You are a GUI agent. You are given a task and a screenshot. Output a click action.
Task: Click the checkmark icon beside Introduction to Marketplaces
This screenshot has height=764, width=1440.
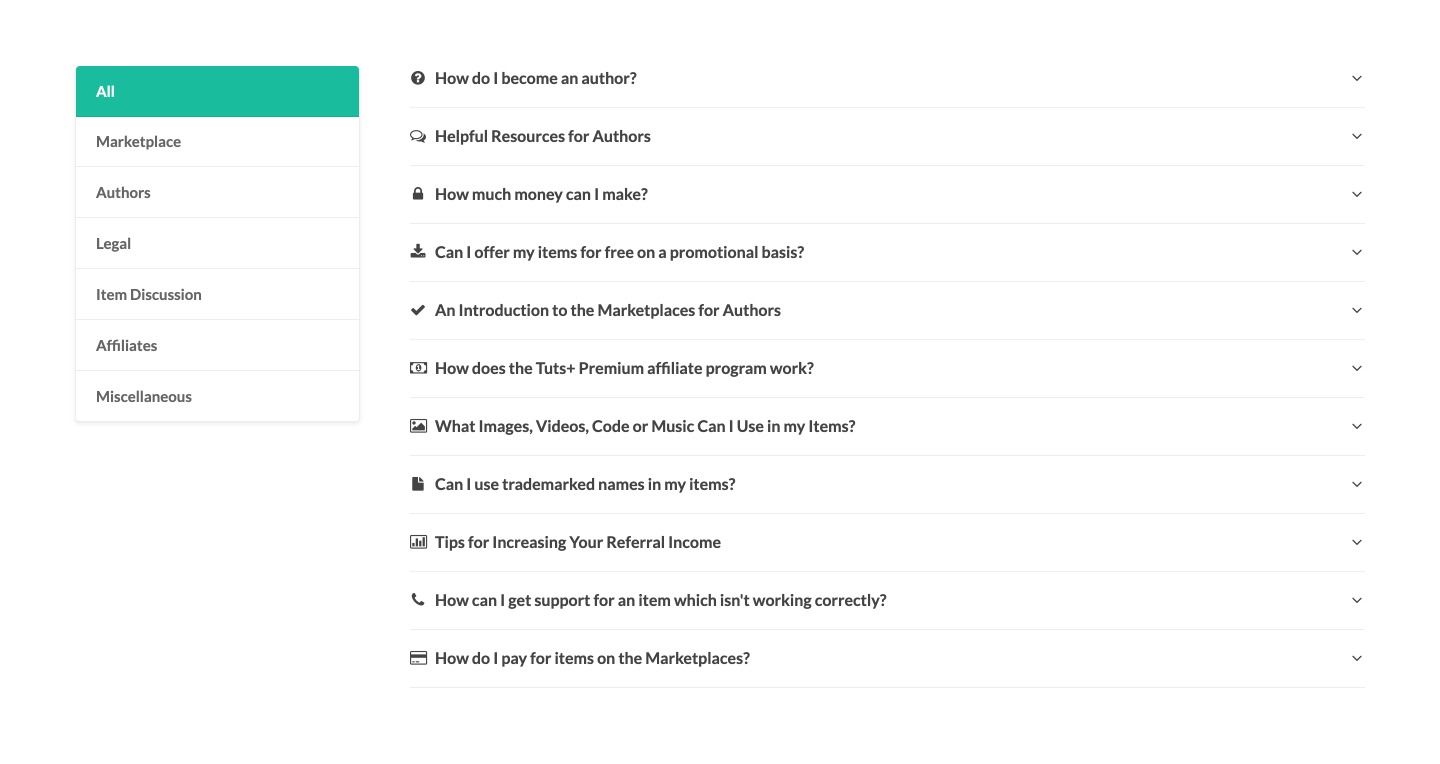pos(418,310)
